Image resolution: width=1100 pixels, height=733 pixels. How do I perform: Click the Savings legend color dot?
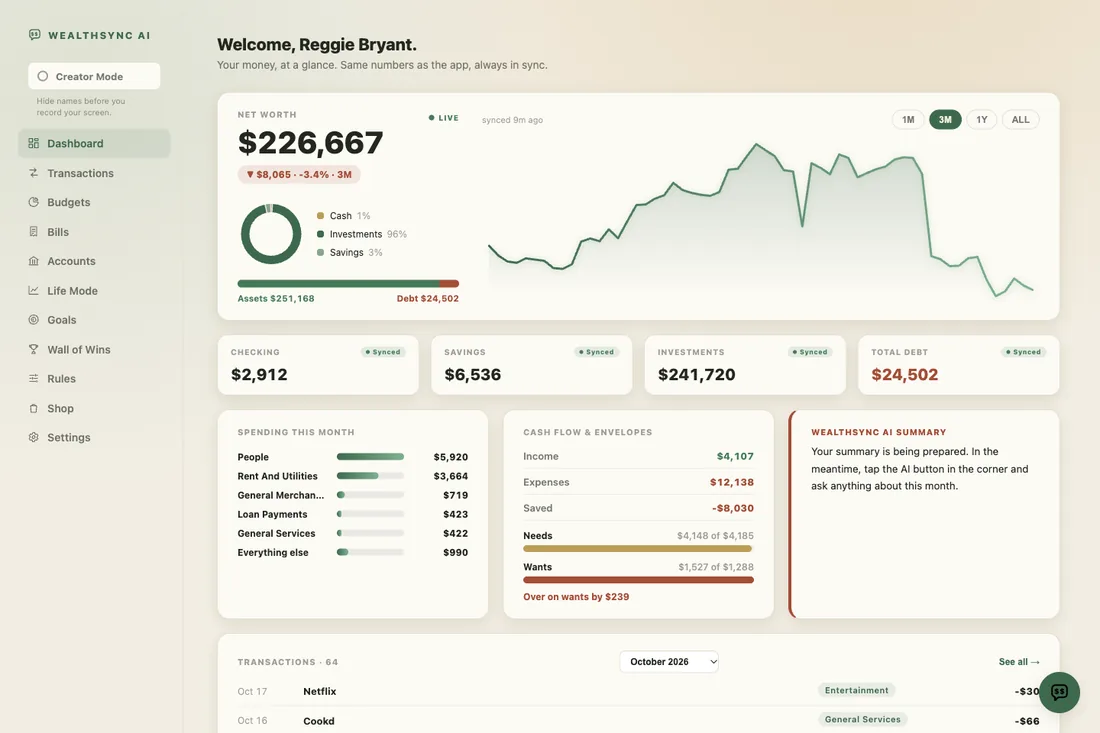pyautogui.click(x=321, y=252)
